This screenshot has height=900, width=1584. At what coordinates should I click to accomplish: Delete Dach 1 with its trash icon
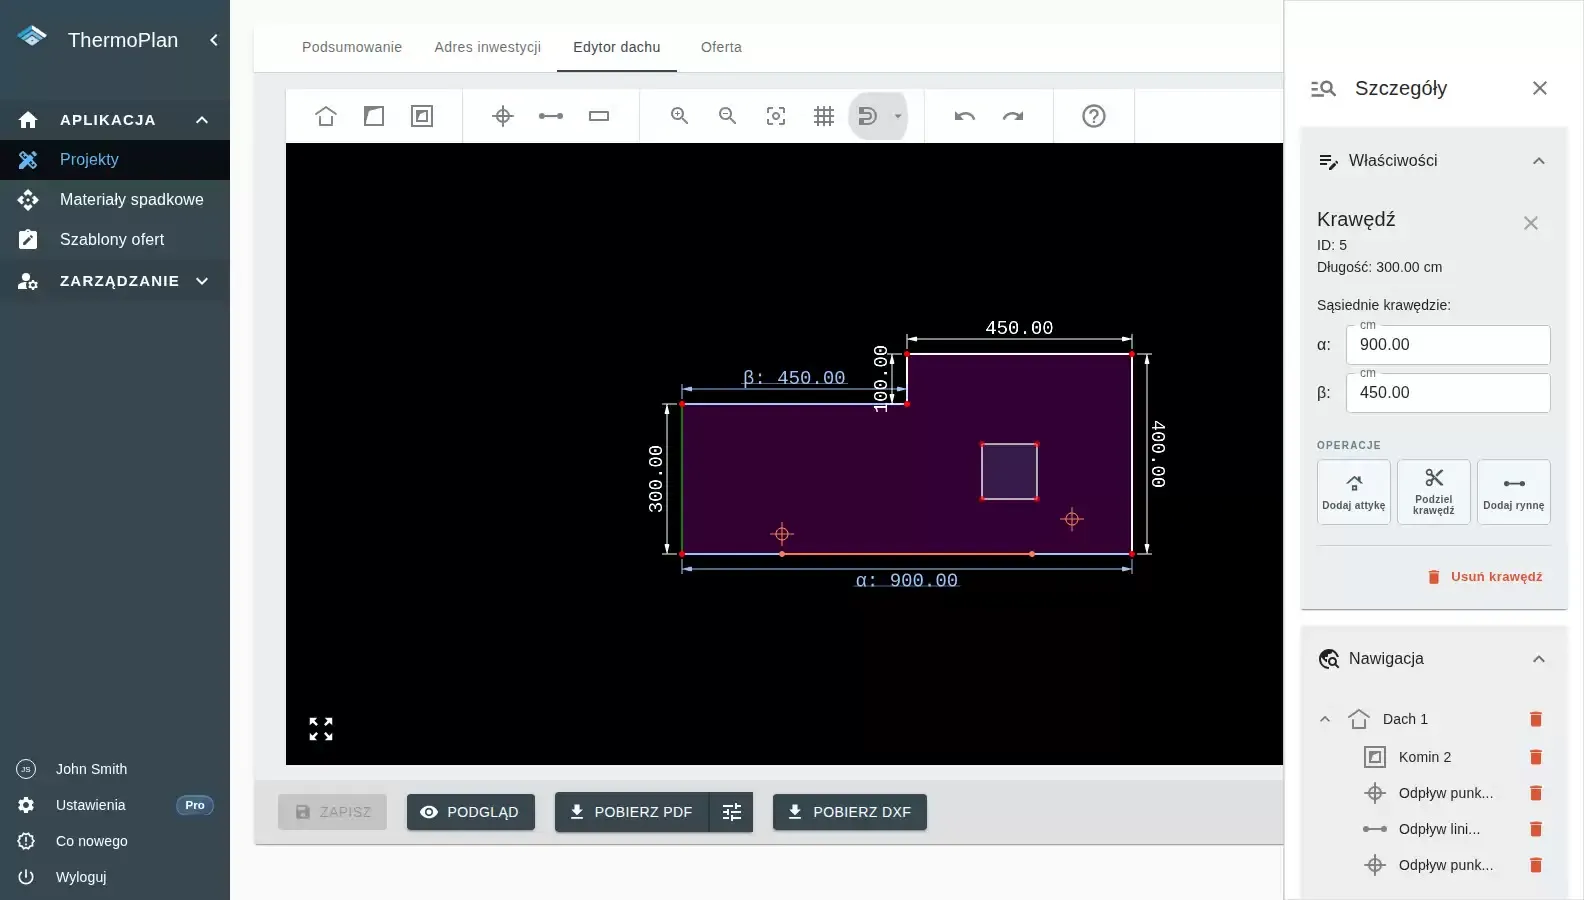(1536, 719)
